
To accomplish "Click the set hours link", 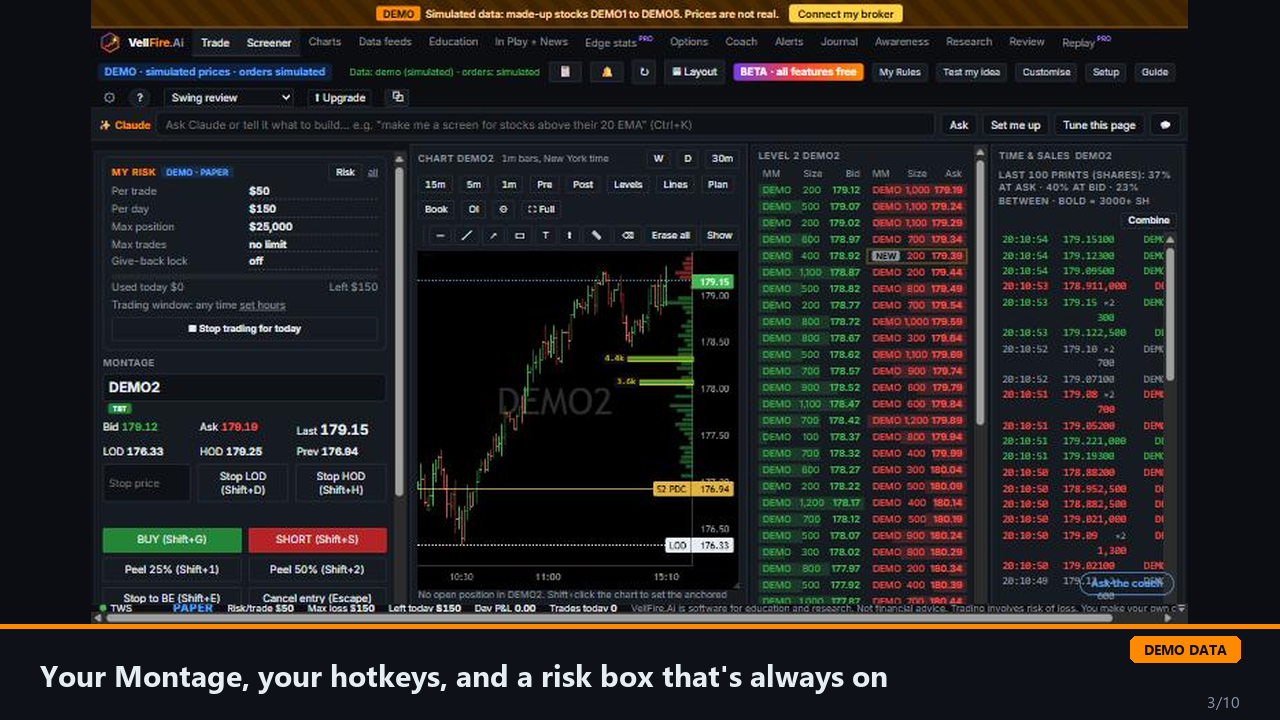I will click(262, 305).
